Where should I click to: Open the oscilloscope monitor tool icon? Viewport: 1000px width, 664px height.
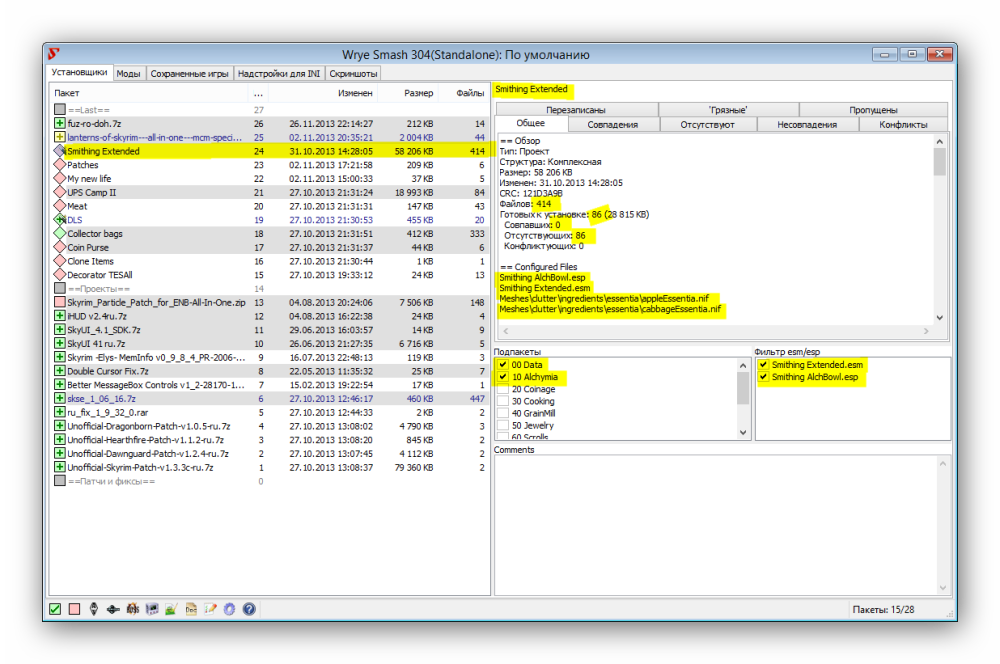point(152,609)
